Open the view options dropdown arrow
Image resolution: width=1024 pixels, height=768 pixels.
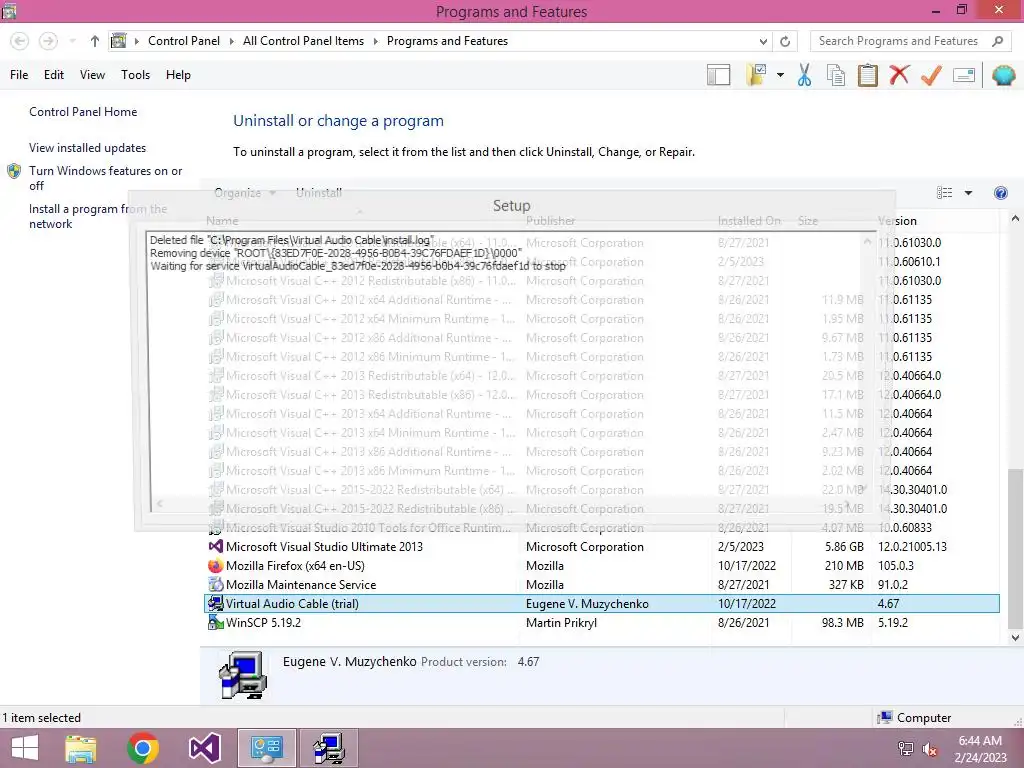(x=968, y=193)
